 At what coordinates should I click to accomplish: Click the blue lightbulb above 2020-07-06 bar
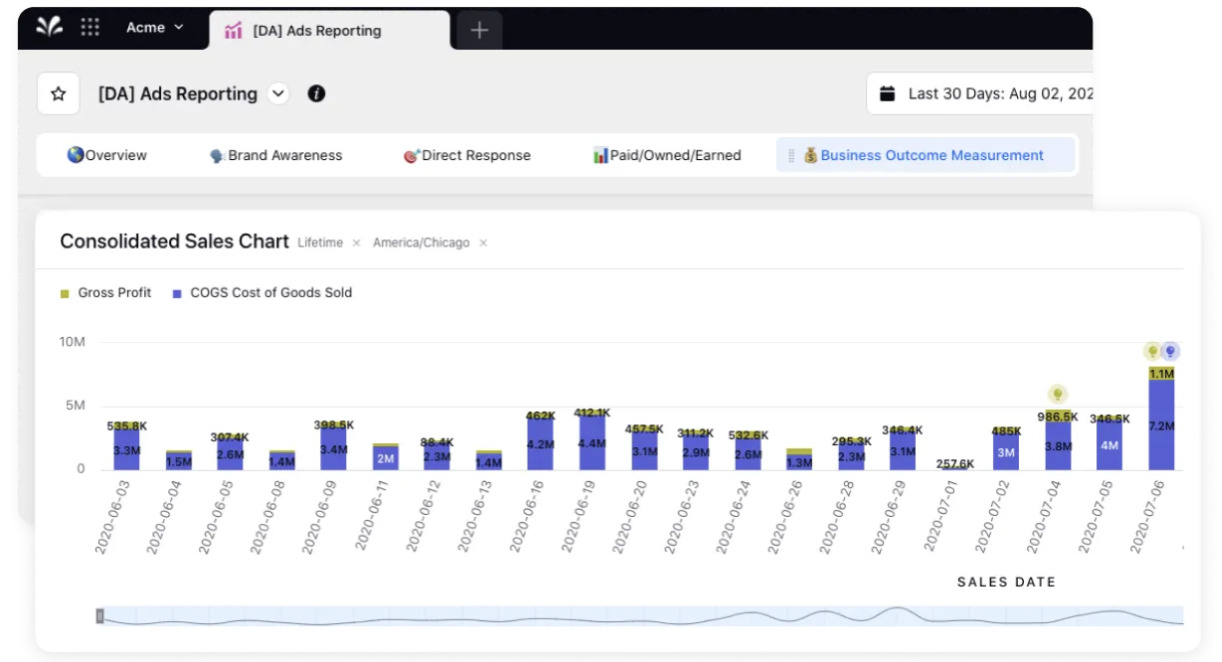(x=1171, y=351)
